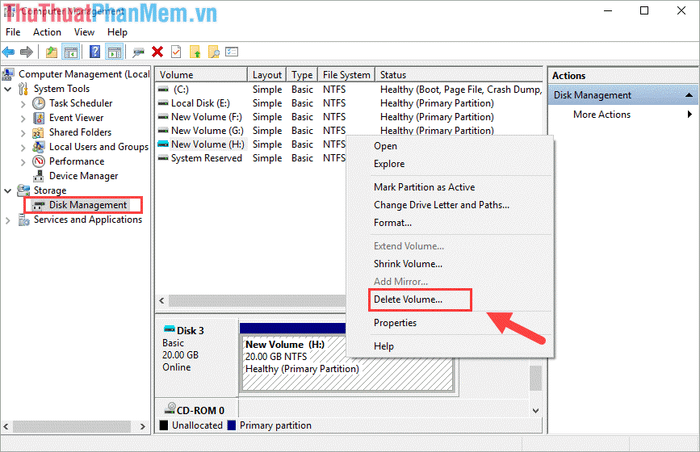The image size is (700, 452).
Task: Open the Action menu
Action: [x=47, y=32]
